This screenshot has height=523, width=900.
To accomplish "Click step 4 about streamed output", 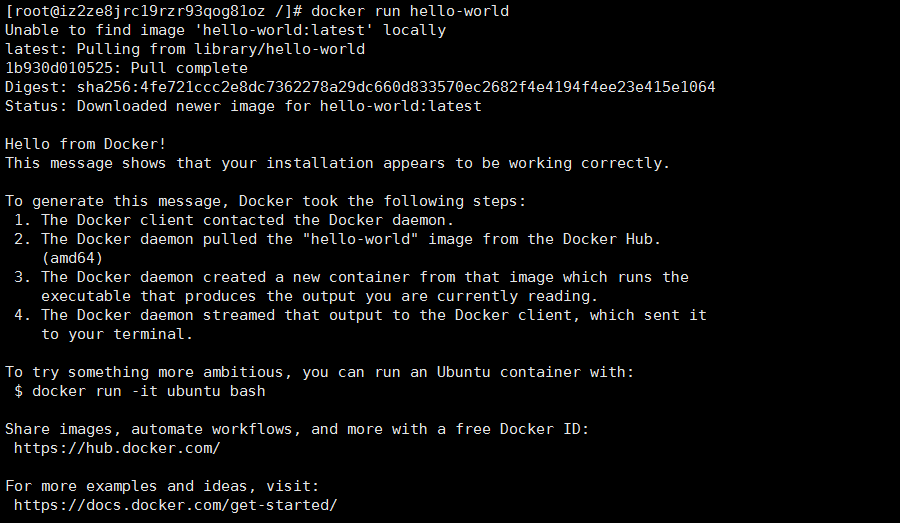I will 360,324.
